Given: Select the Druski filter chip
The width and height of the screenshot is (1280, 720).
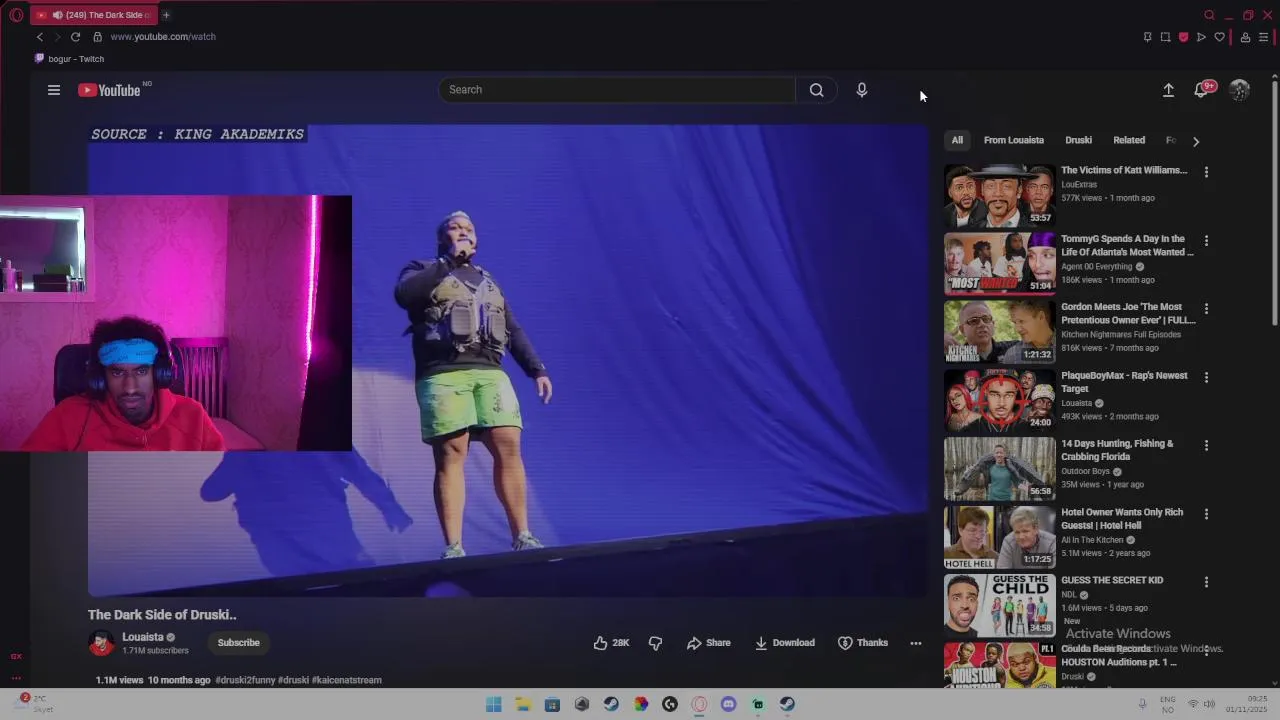Looking at the screenshot, I should 1078,140.
